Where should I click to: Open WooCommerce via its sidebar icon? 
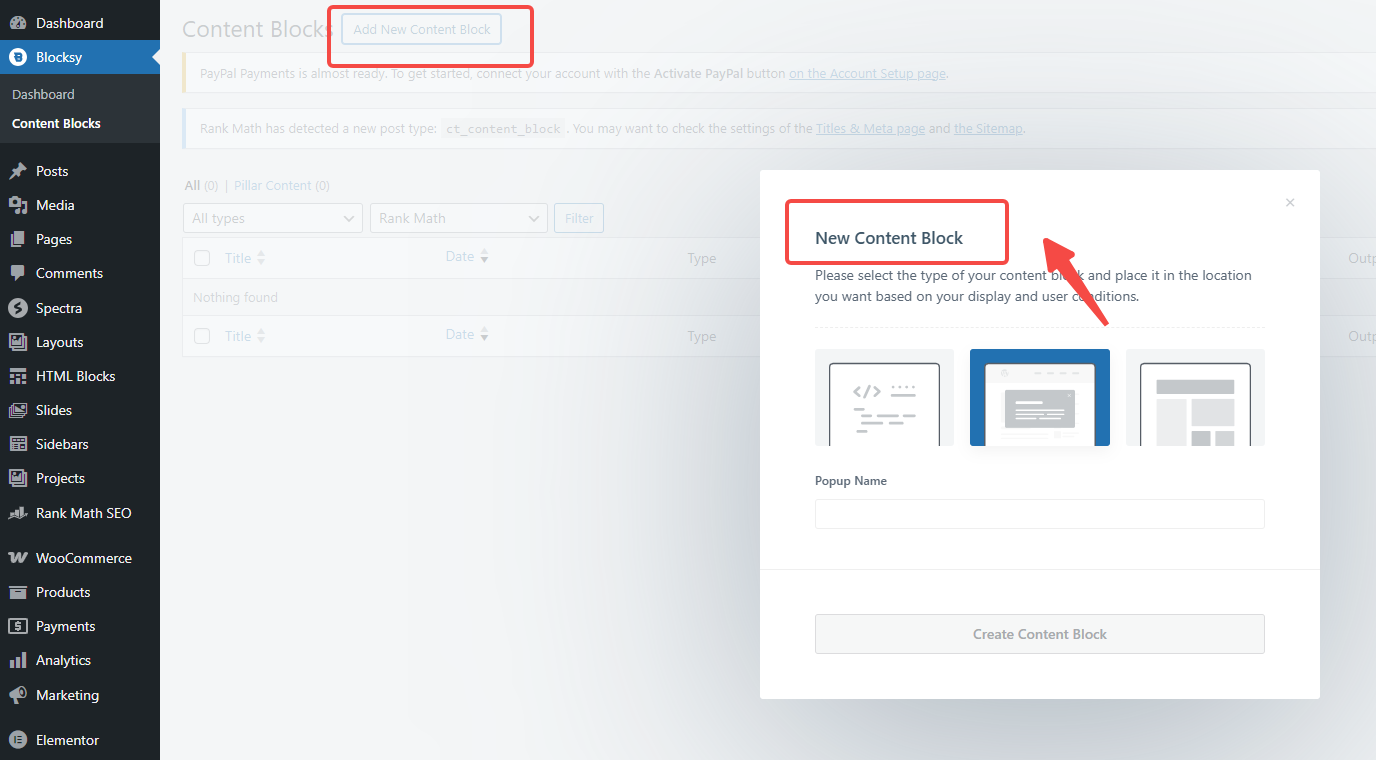coord(18,558)
